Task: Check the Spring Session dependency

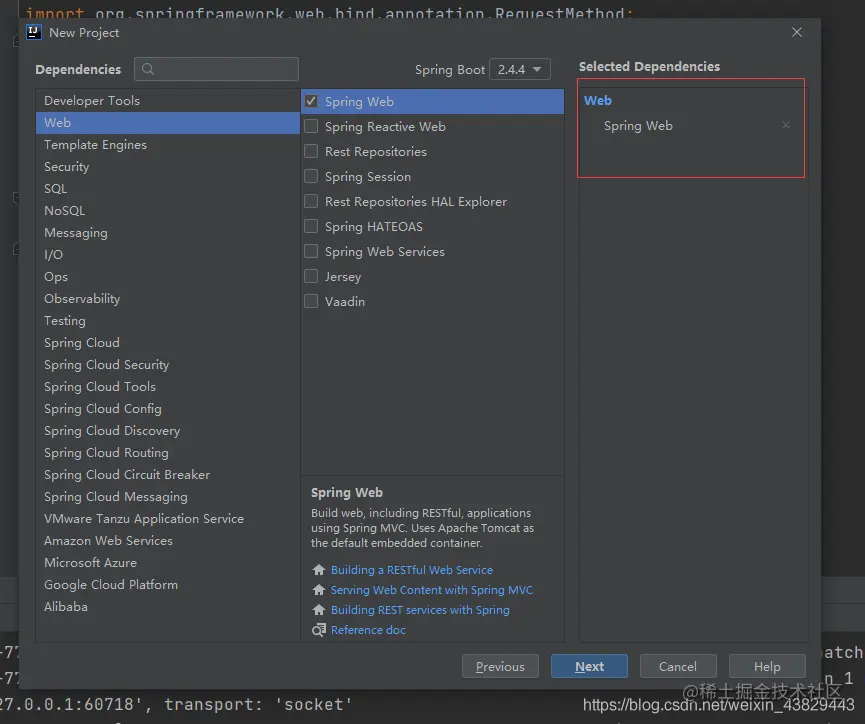Action: click(311, 176)
